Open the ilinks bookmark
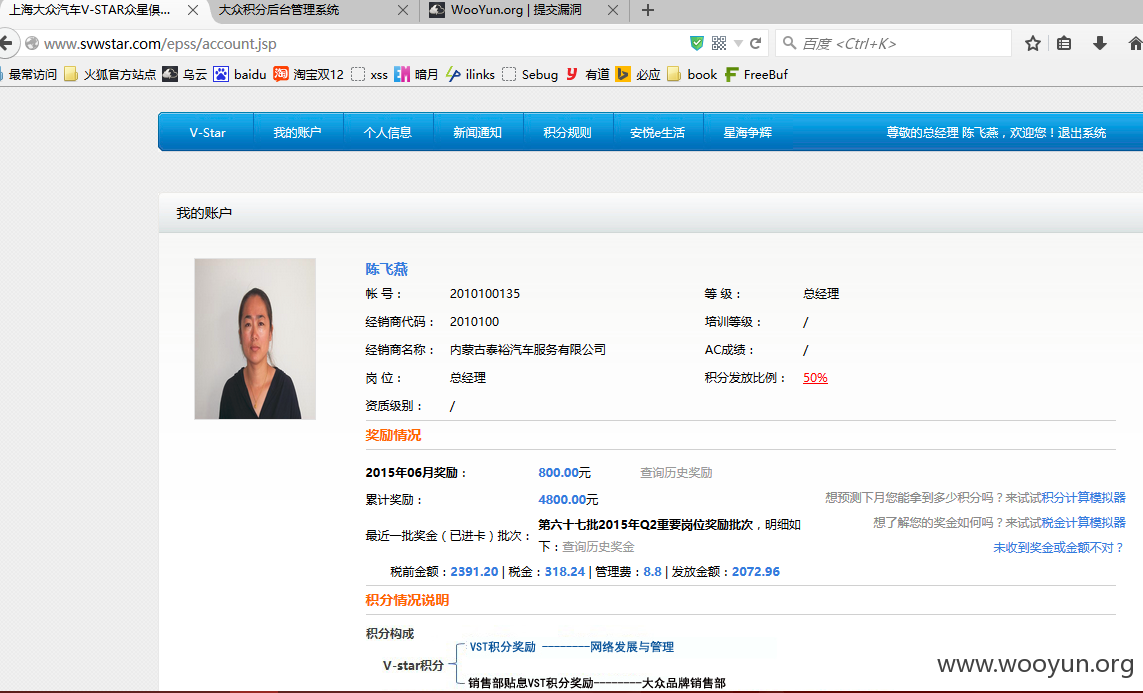1143x693 pixels. click(x=470, y=74)
